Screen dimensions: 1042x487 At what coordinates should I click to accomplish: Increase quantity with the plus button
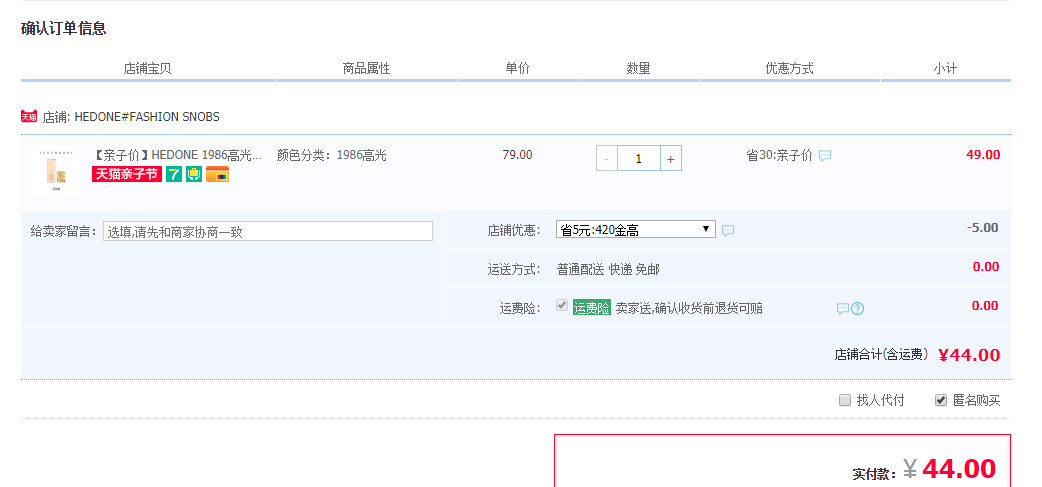(x=671, y=158)
